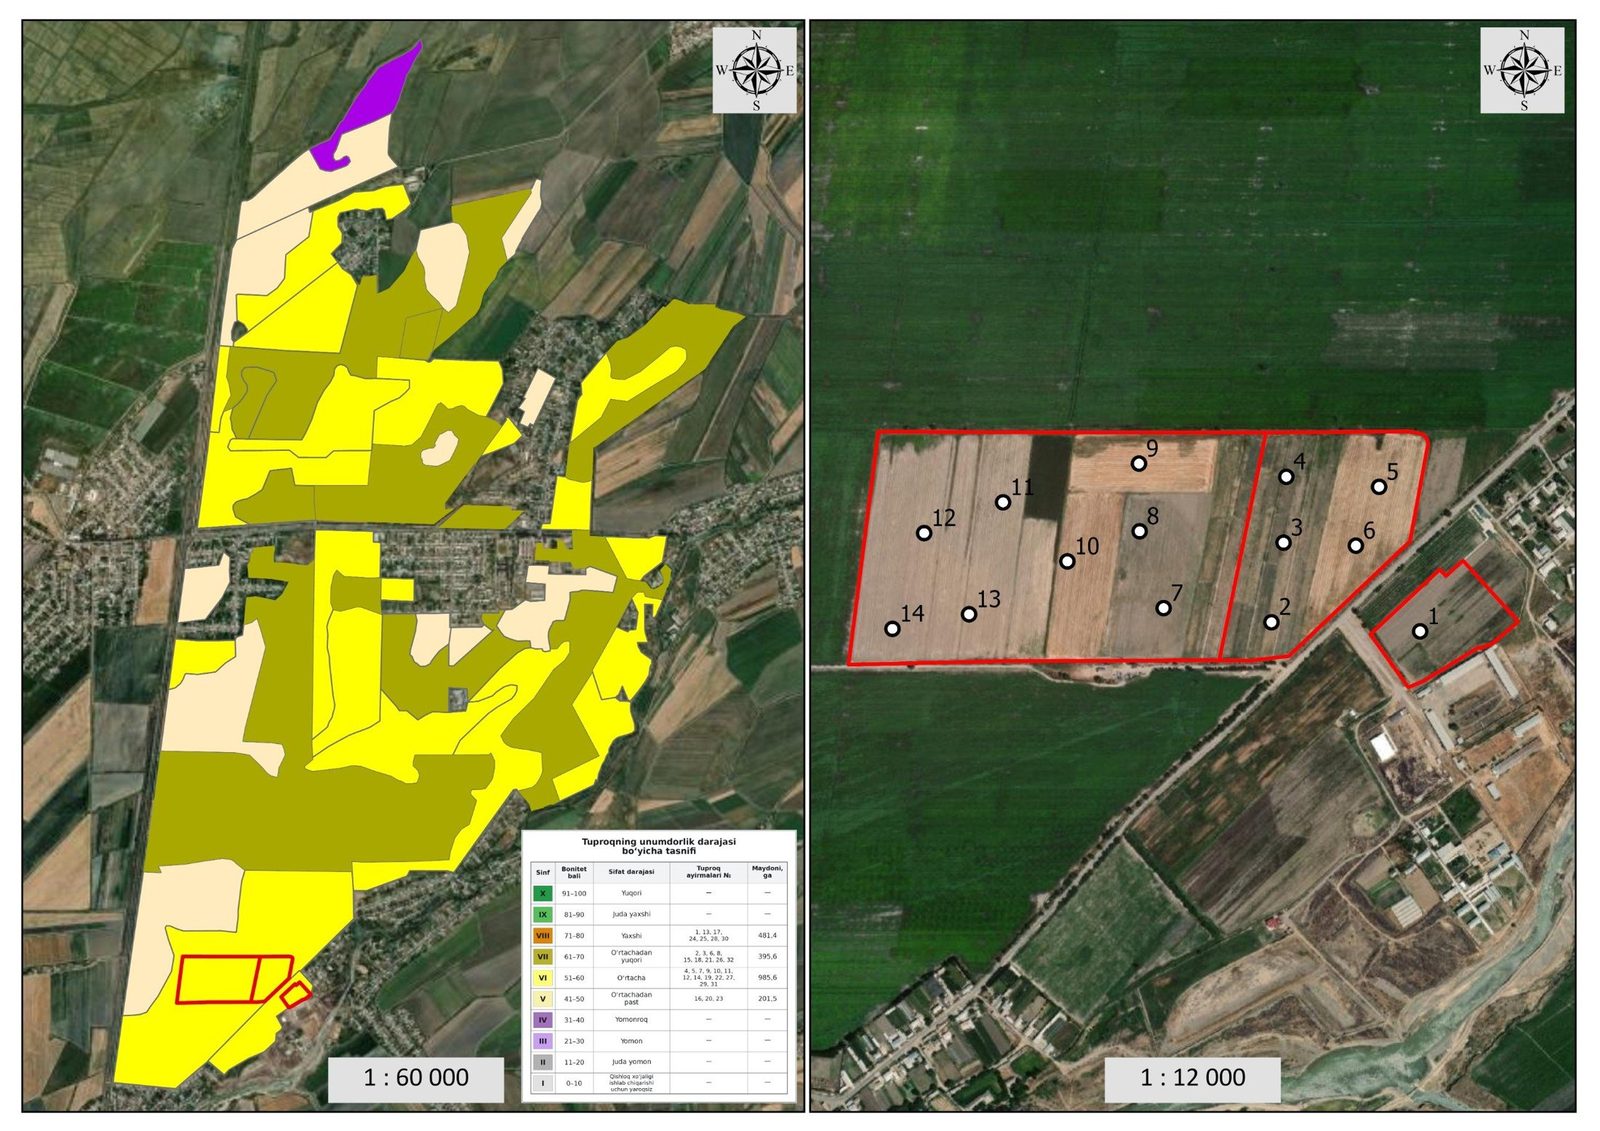Click the '91–100' bonitet range cell
This screenshot has height=1131, width=1600.
click(574, 893)
